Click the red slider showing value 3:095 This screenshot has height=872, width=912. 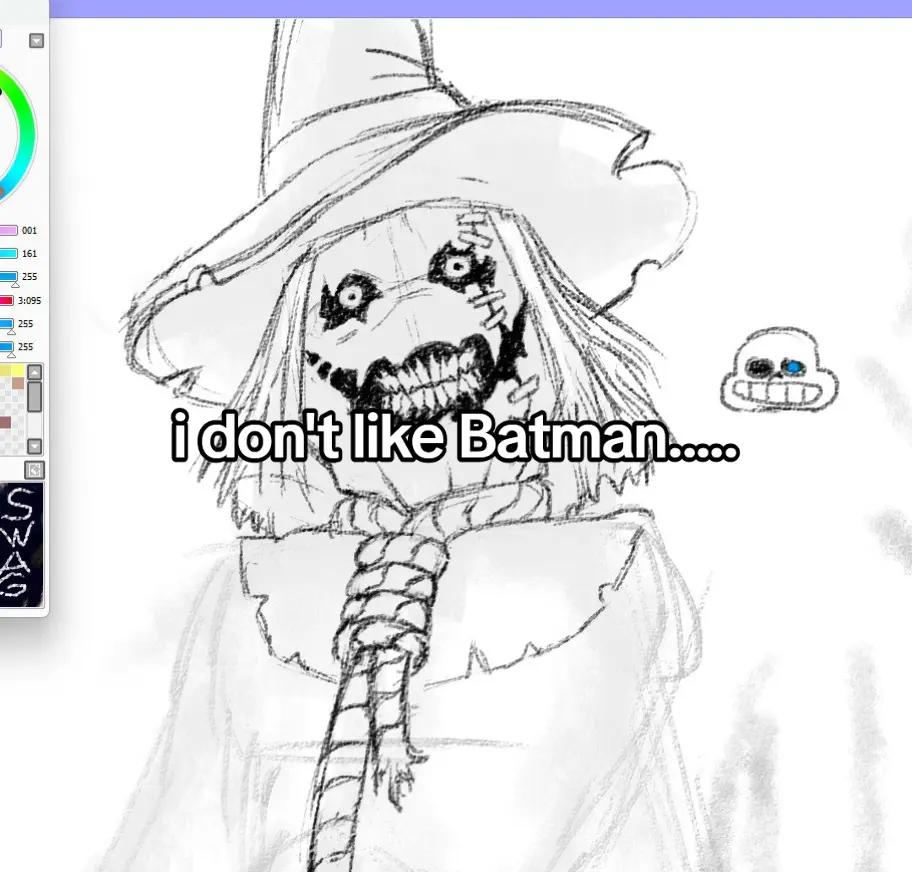[6, 301]
